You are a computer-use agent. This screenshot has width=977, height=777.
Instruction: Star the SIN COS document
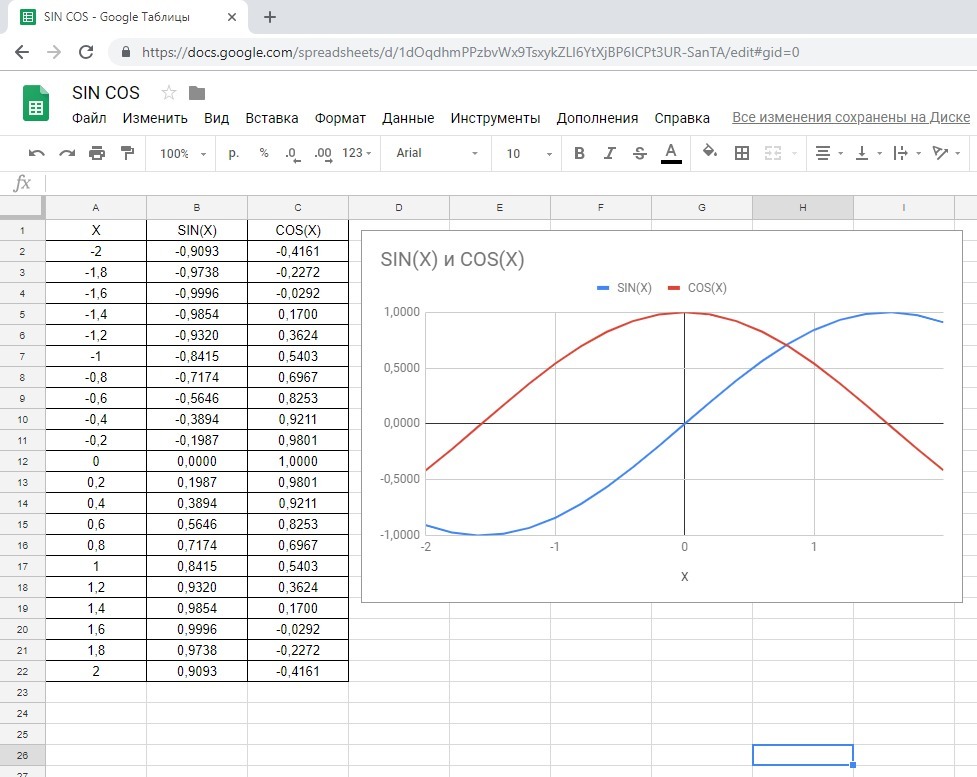[x=168, y=93]
